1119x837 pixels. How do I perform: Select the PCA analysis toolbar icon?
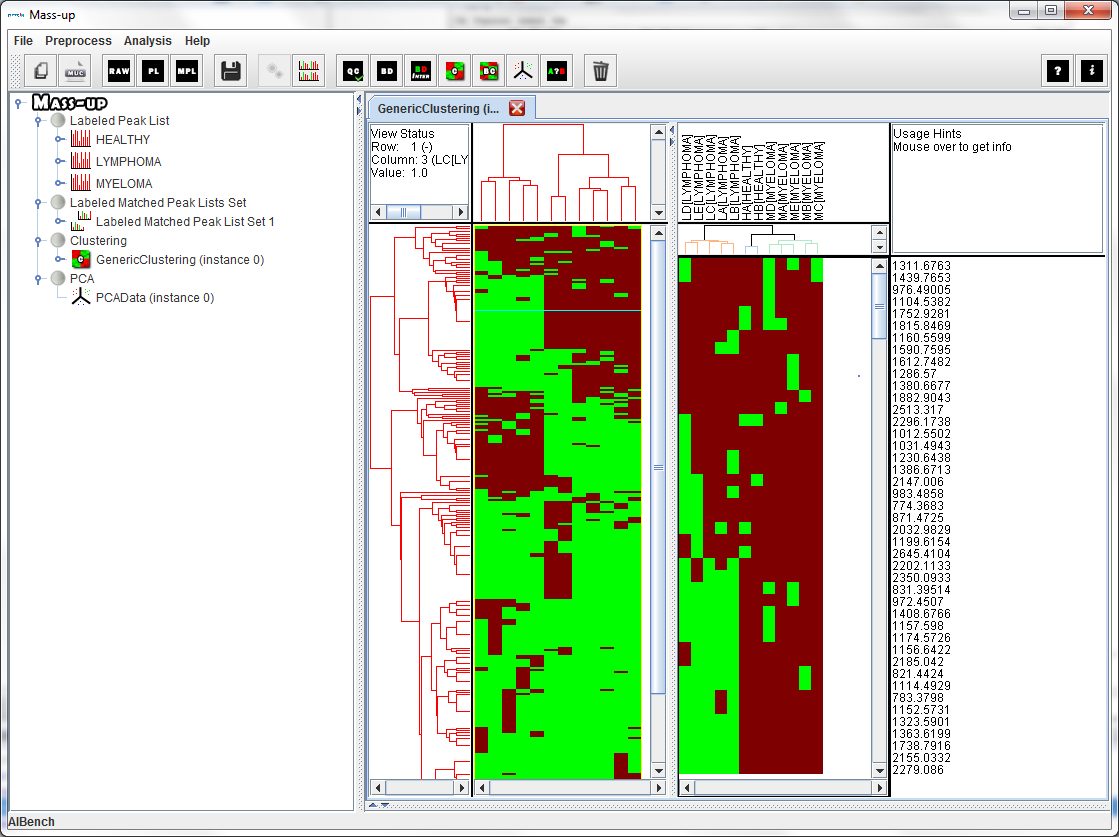pyautogui.click(x=522, y=70)
